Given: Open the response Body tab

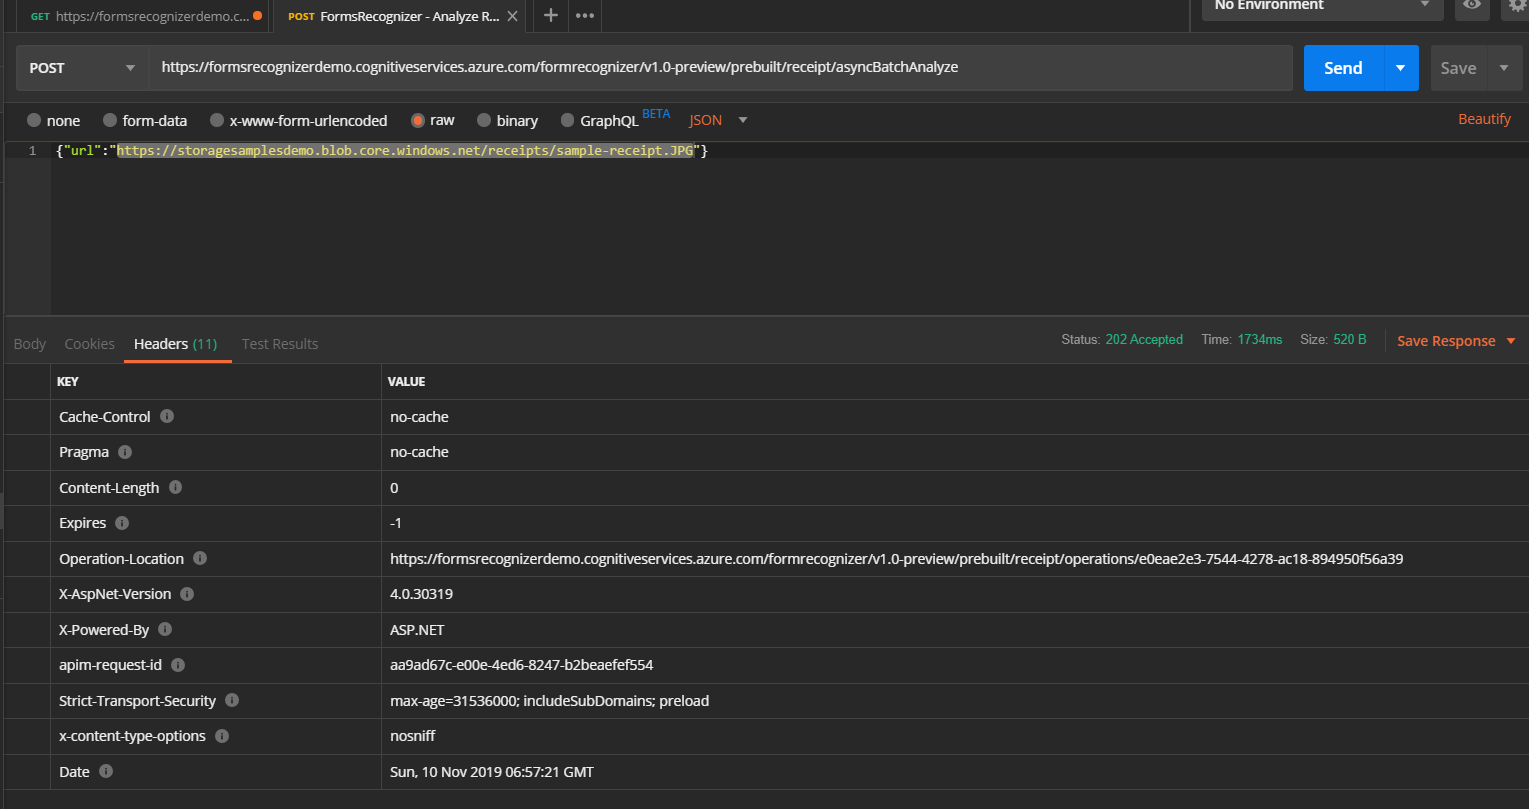Looking at the screenshot, I should tap(29, 343).
